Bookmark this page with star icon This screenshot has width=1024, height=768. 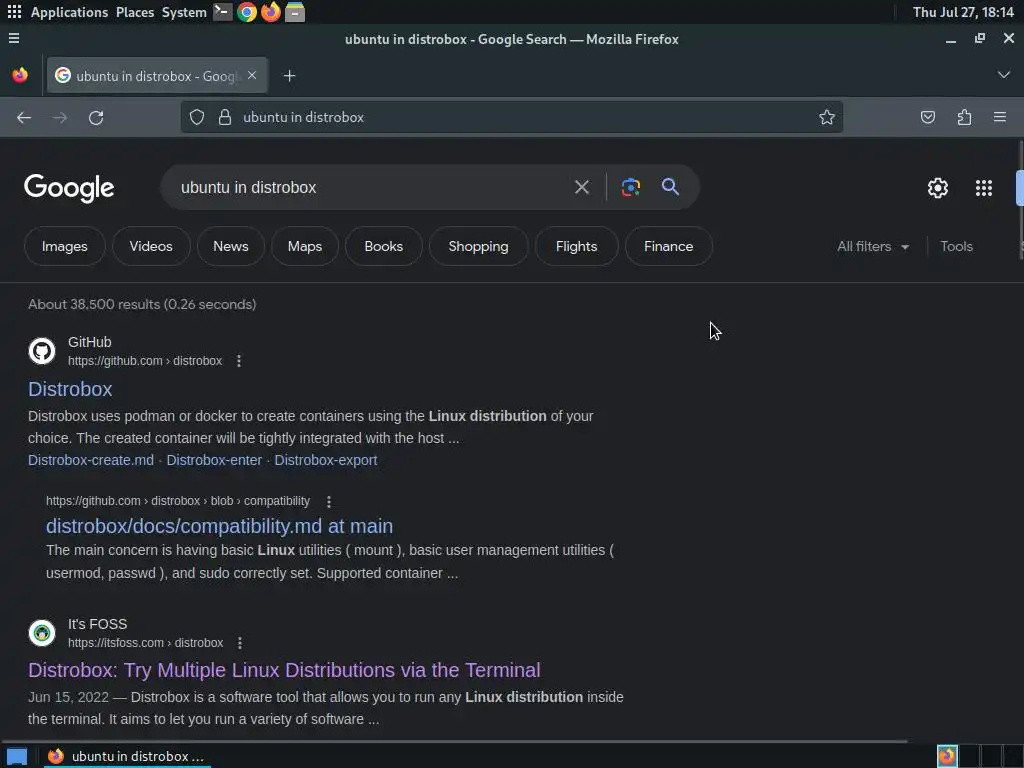tap(827, 118)
